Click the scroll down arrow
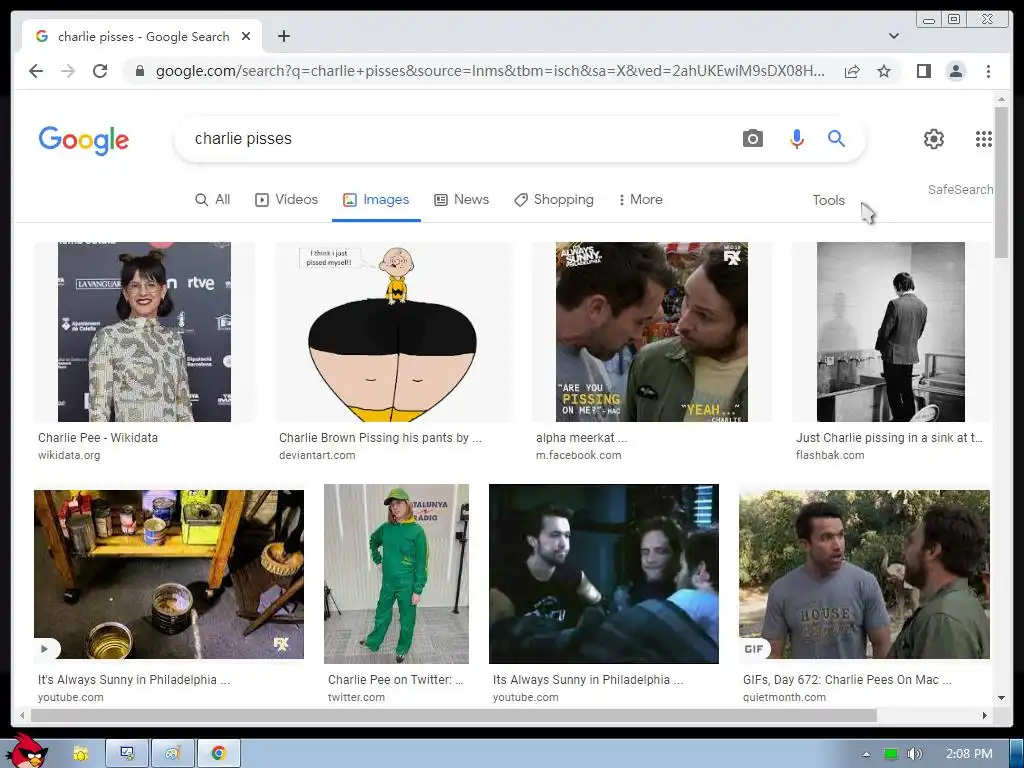The image size is (1024, 768). (1001, 697)
